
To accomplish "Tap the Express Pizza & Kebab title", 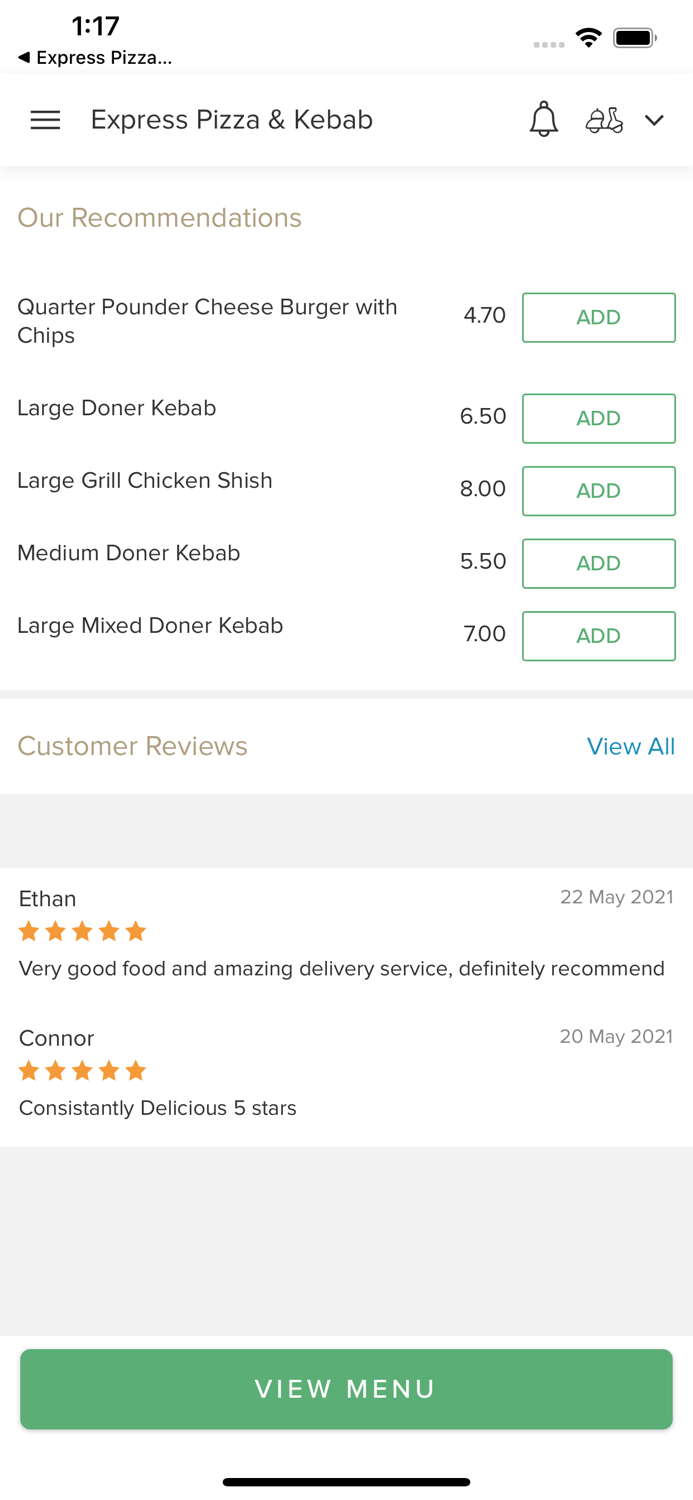I will [231, 119].
